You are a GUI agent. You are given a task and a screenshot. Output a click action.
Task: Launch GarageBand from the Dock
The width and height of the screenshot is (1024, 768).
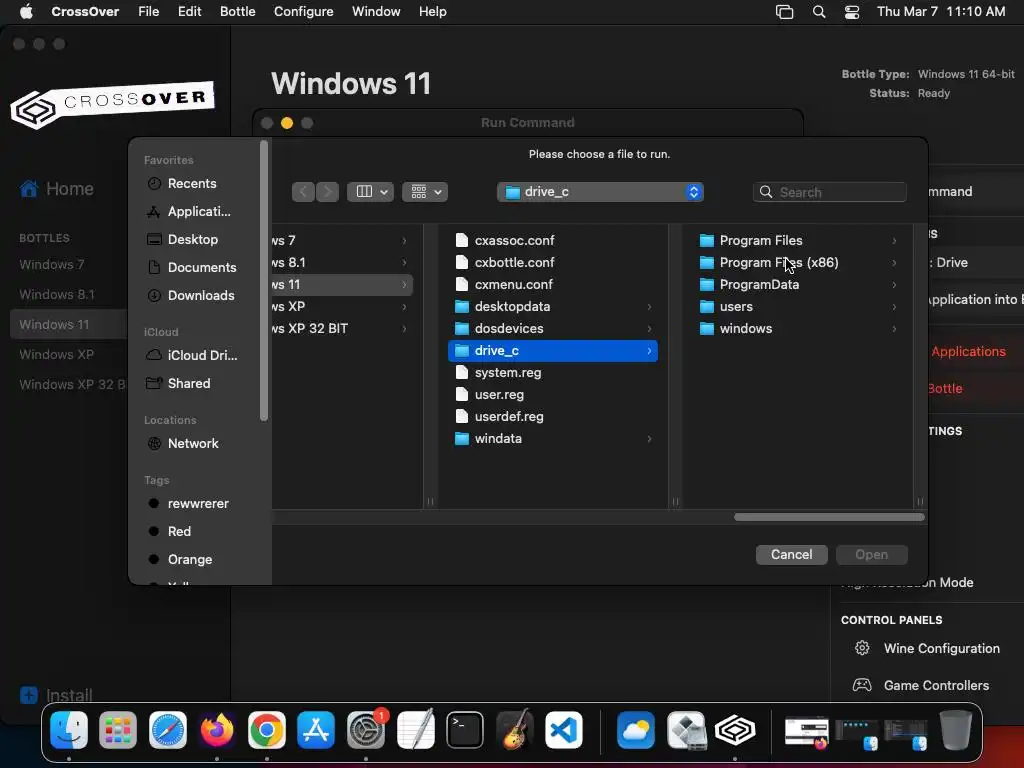point(515,730)
